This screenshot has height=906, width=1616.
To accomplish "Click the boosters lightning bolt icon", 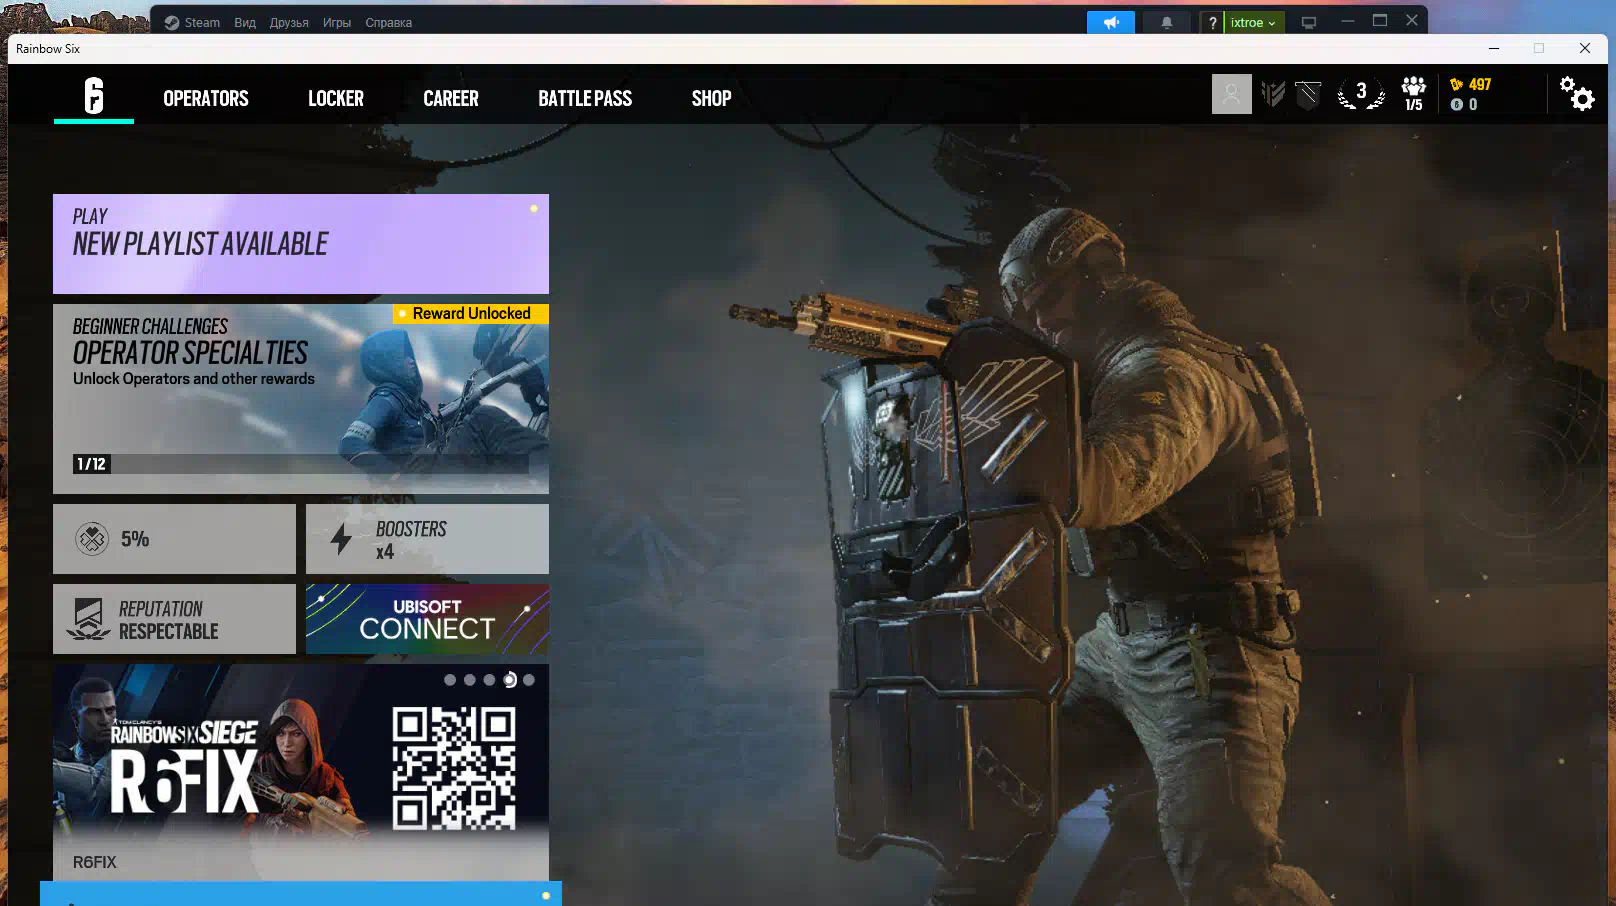I will (342, 539).
